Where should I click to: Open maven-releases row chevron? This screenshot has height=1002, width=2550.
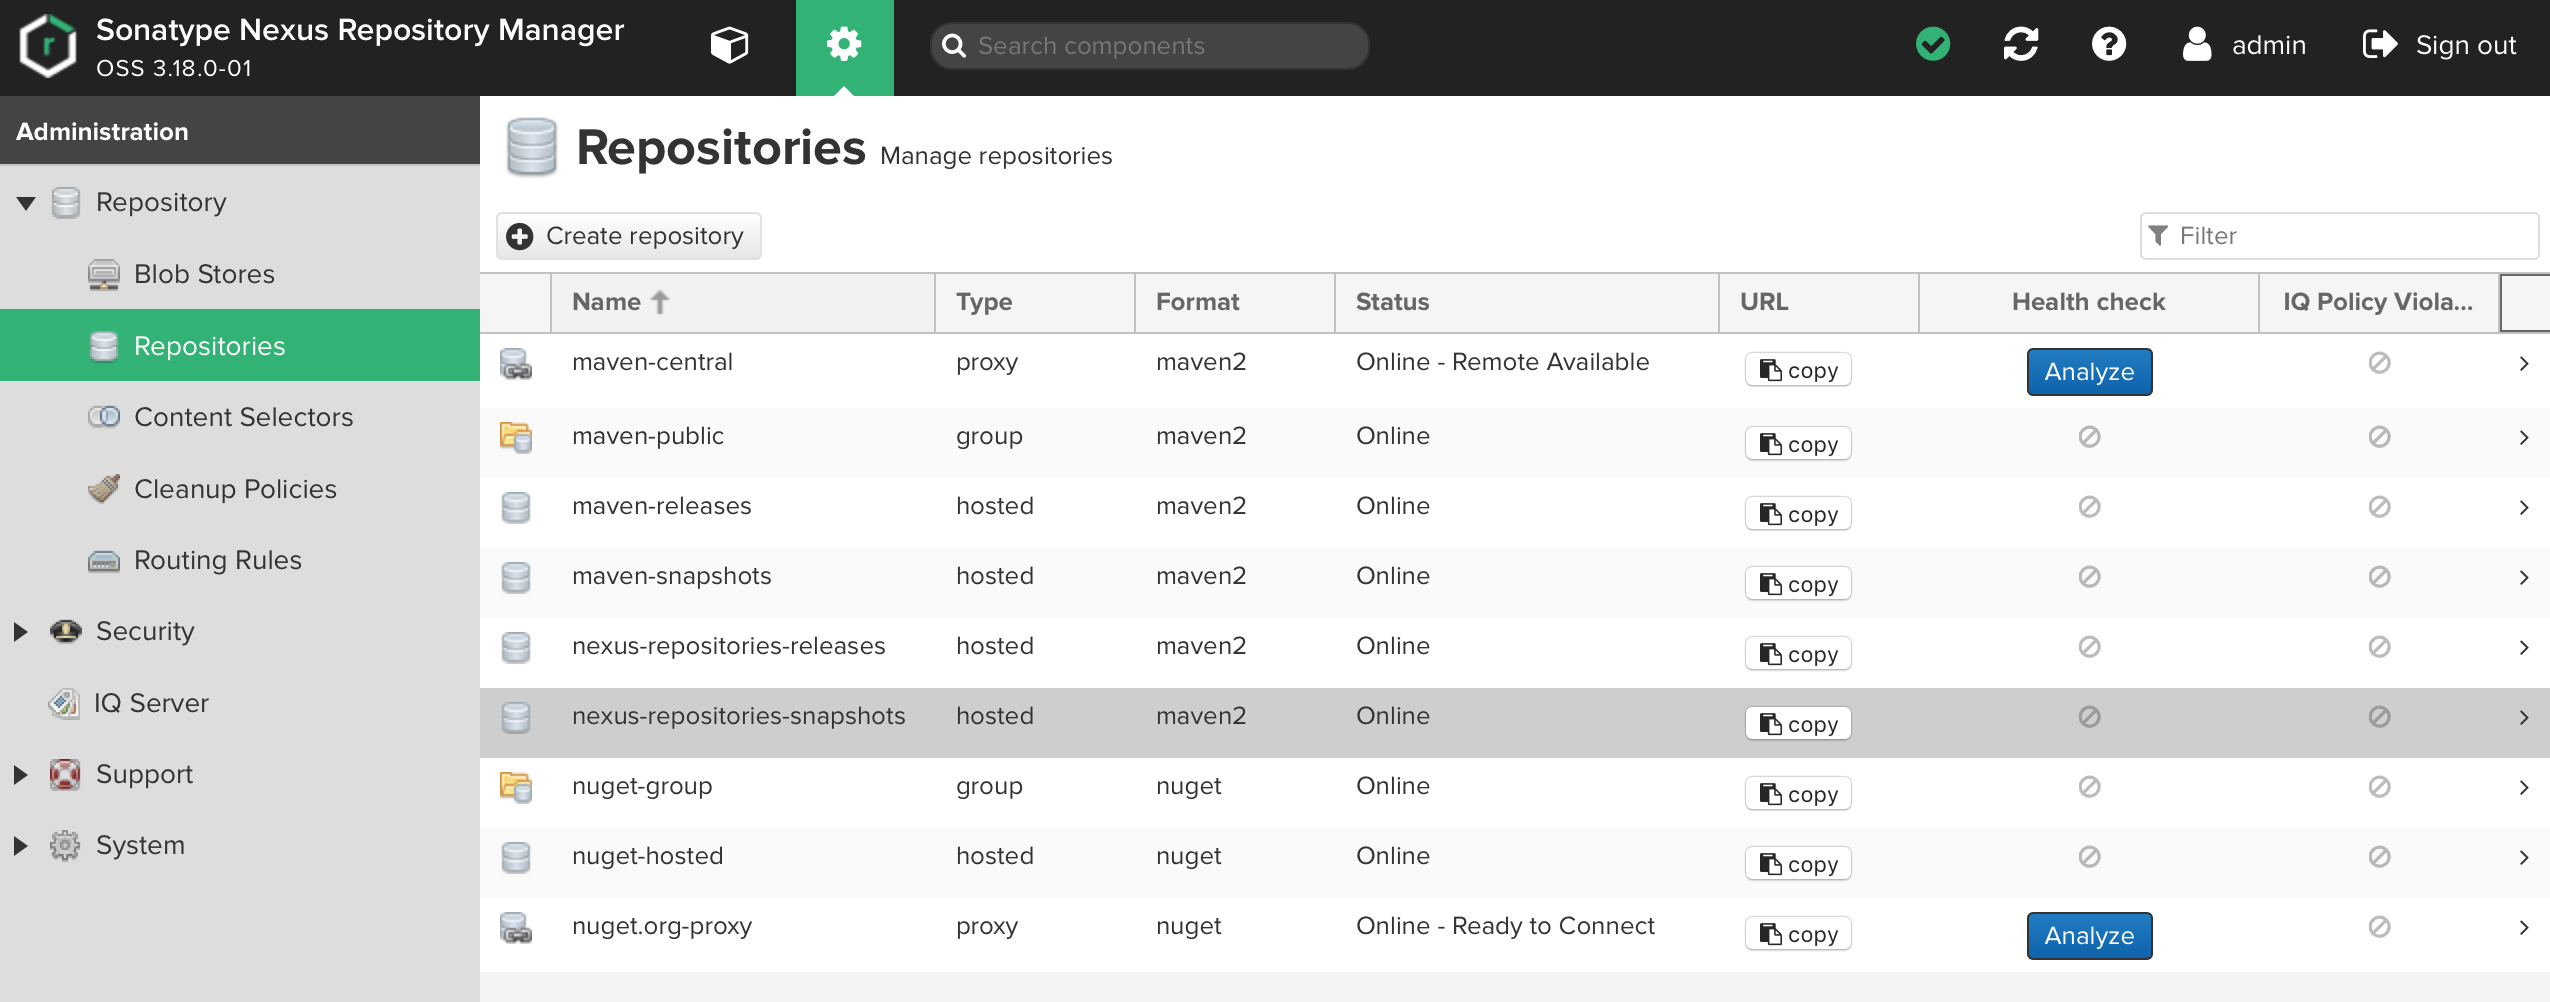coord(2524,508)
